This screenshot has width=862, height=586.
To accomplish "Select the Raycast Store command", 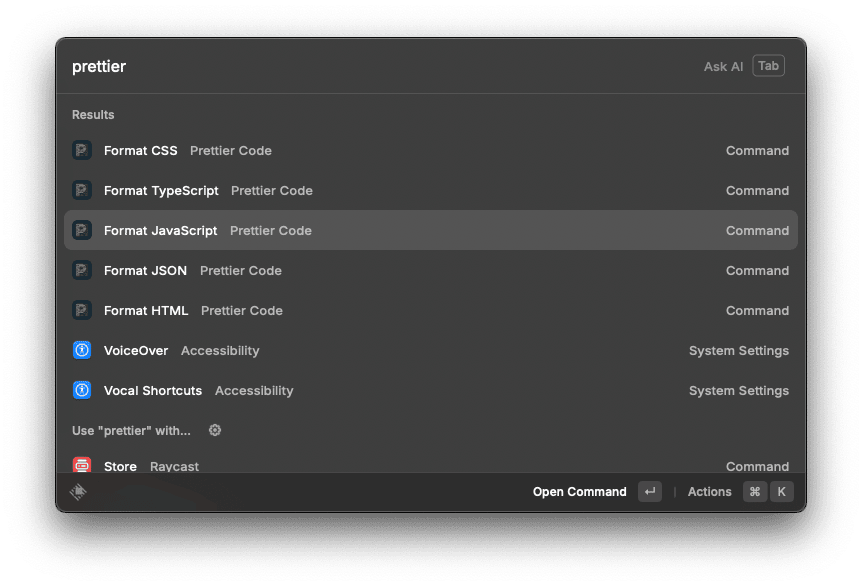I will tap(431, 463).
